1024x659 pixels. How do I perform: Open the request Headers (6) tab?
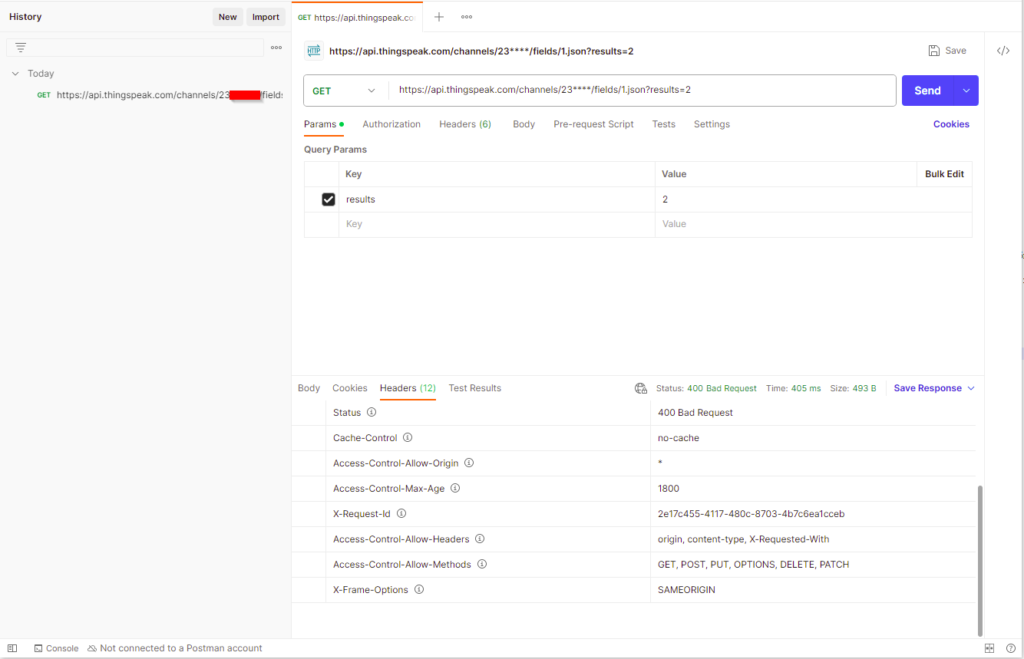[x=465, y=124]
